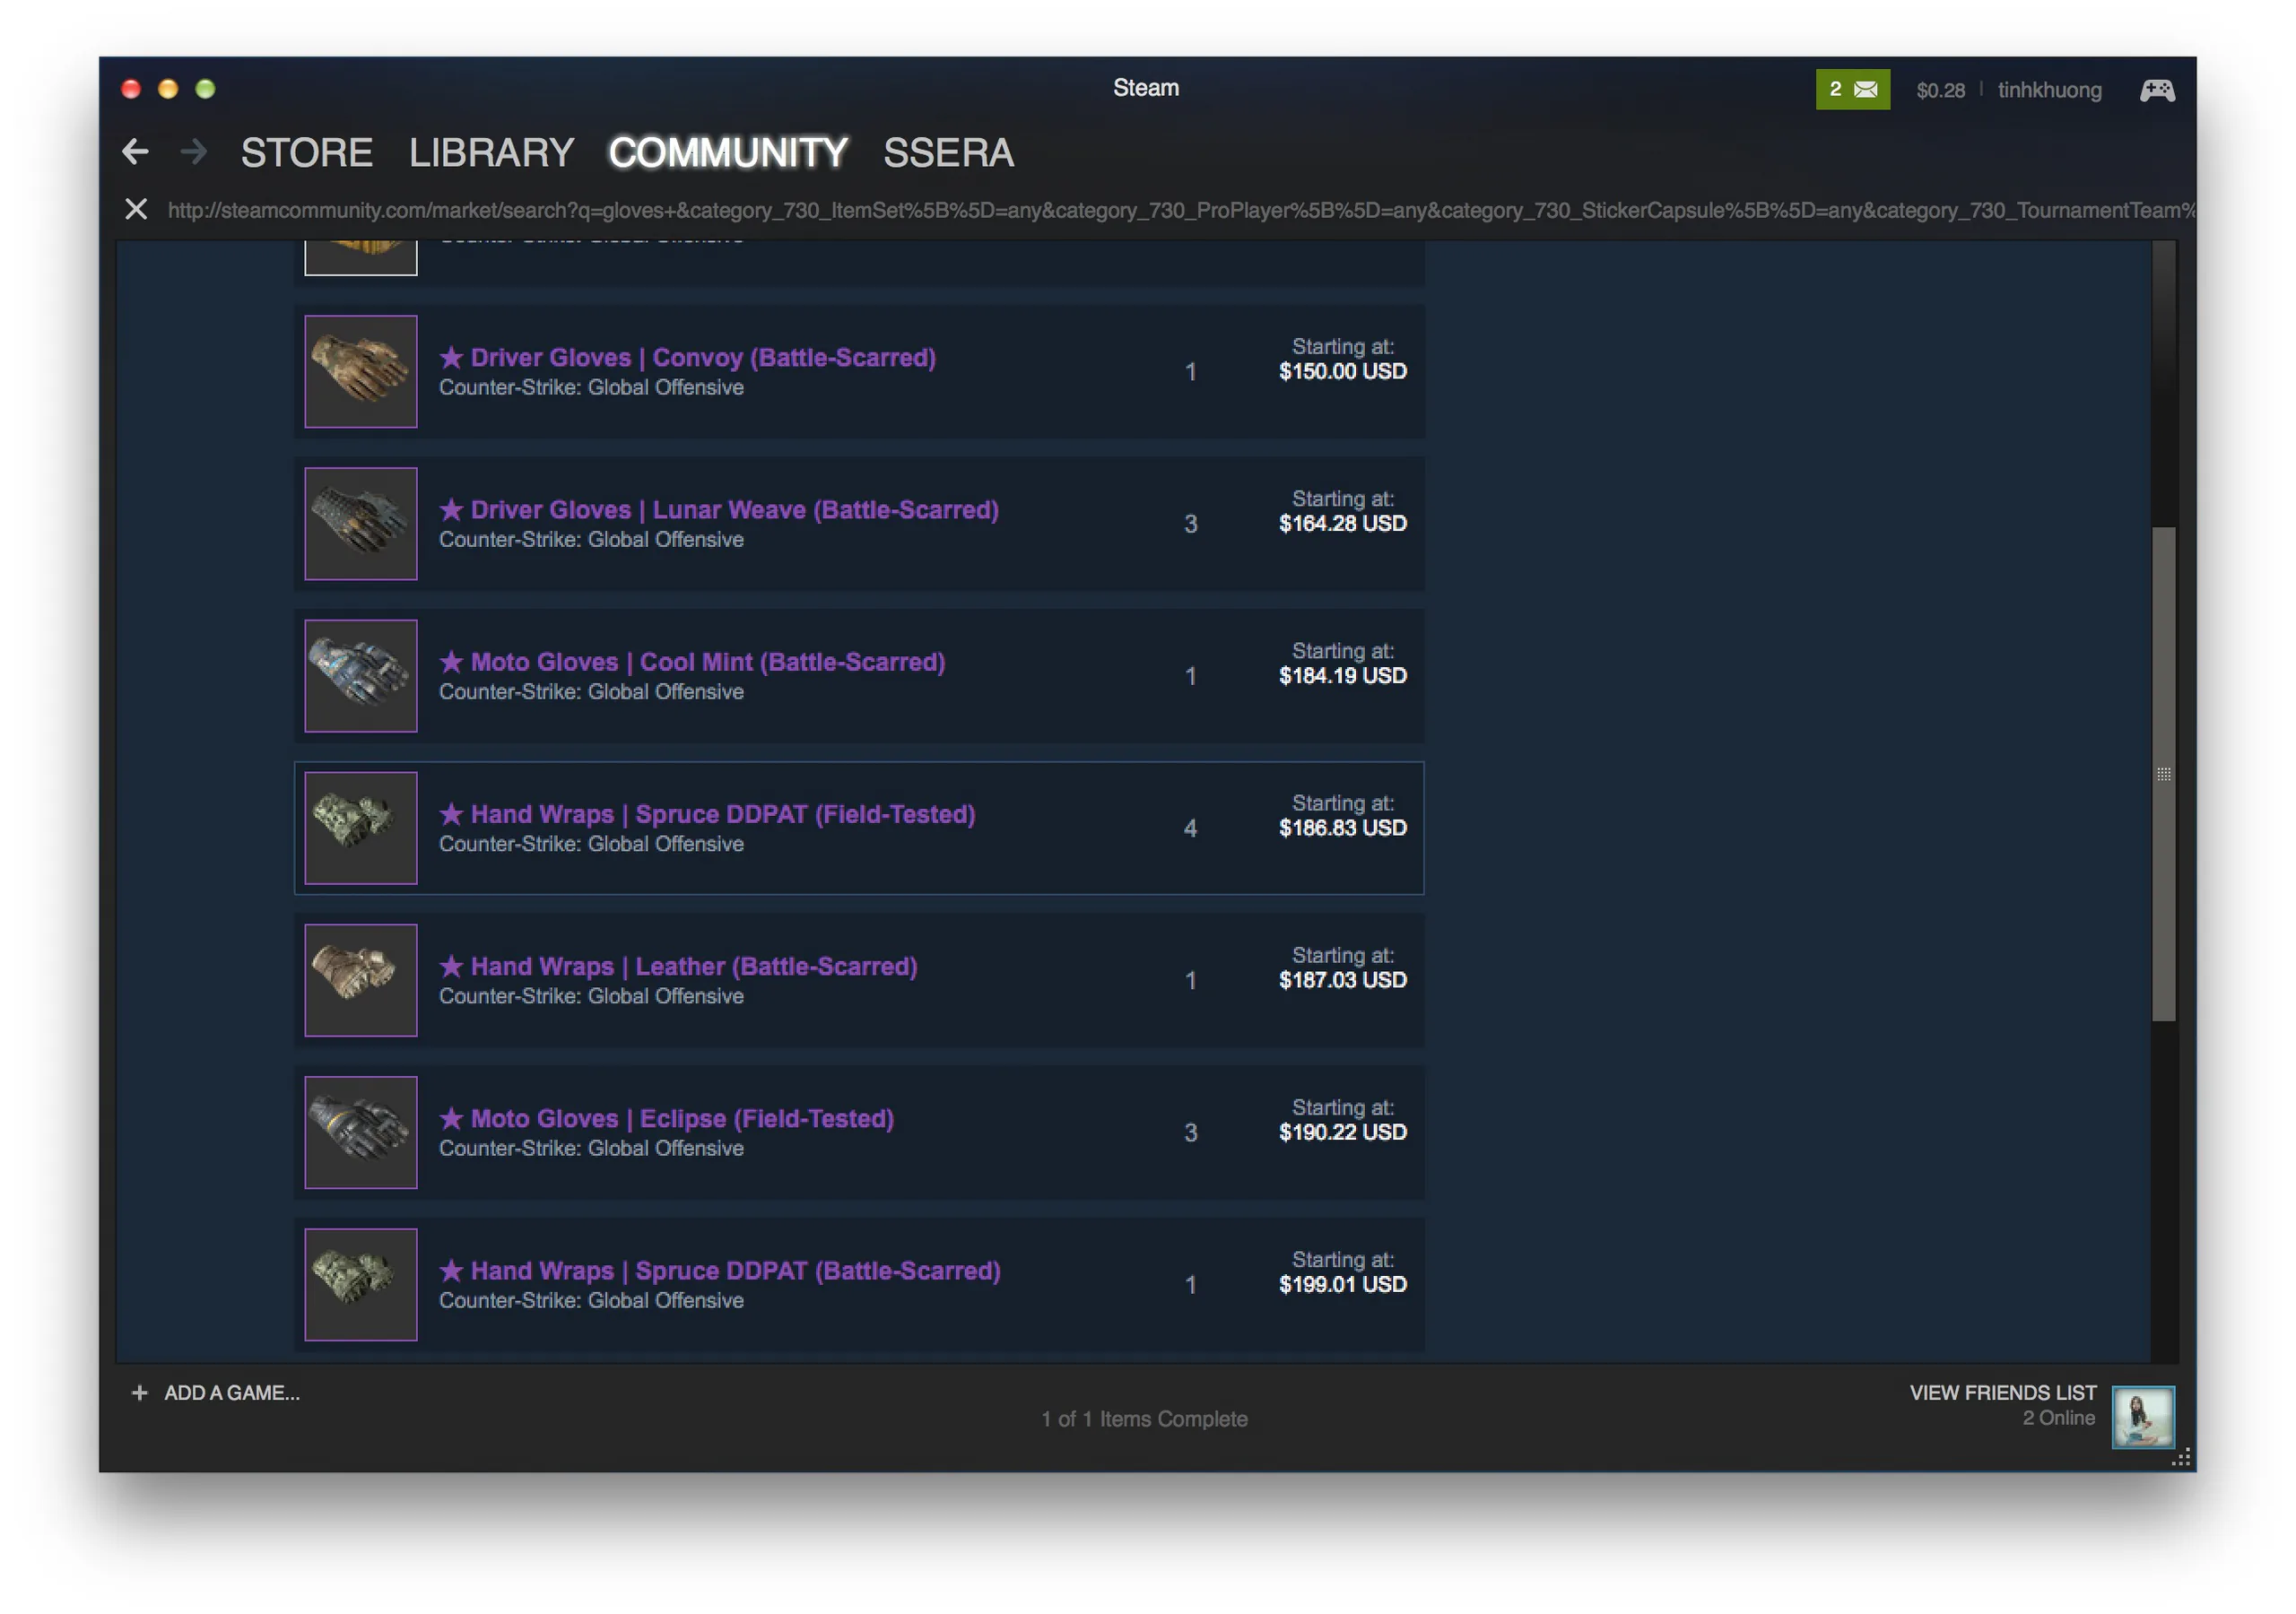The height and width of the screenshot is (1614, 2296).
Task: Open the friends list avatar picture
Action: click(x=2142, y=1416)
